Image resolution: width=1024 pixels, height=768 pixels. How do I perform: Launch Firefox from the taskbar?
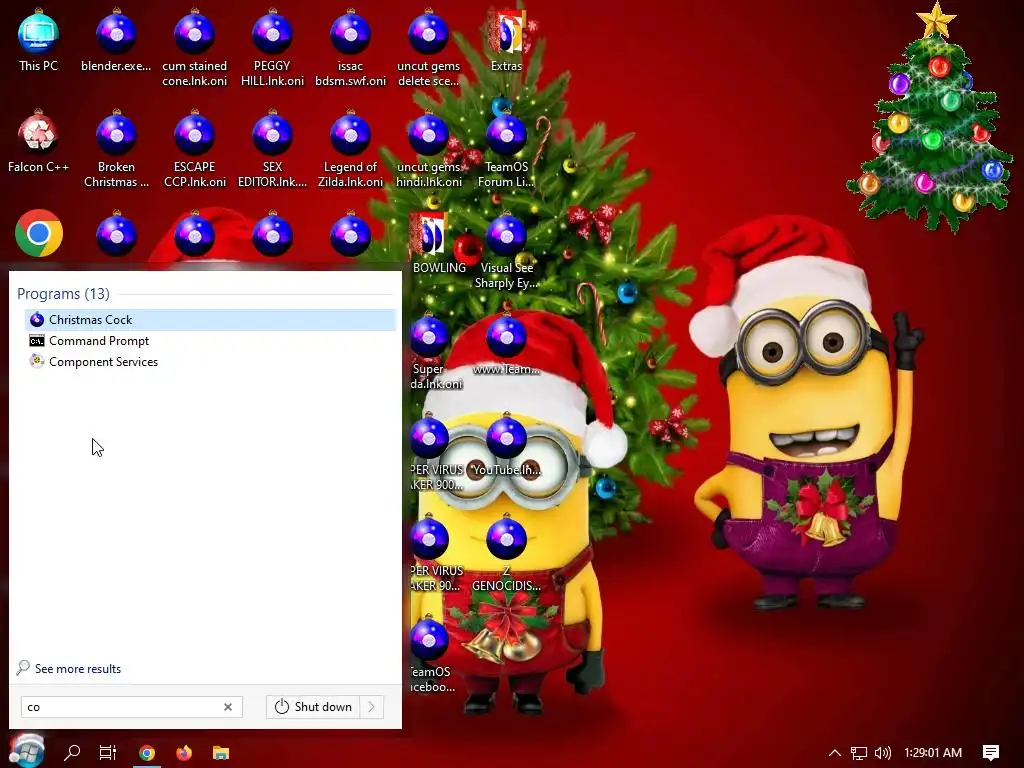tap(184, 753)
